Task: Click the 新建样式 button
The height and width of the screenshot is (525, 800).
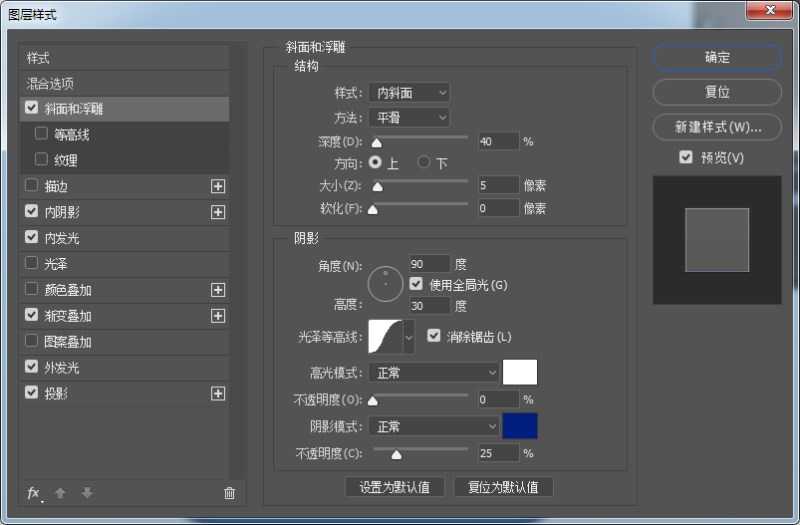Action: pos(716,127)
